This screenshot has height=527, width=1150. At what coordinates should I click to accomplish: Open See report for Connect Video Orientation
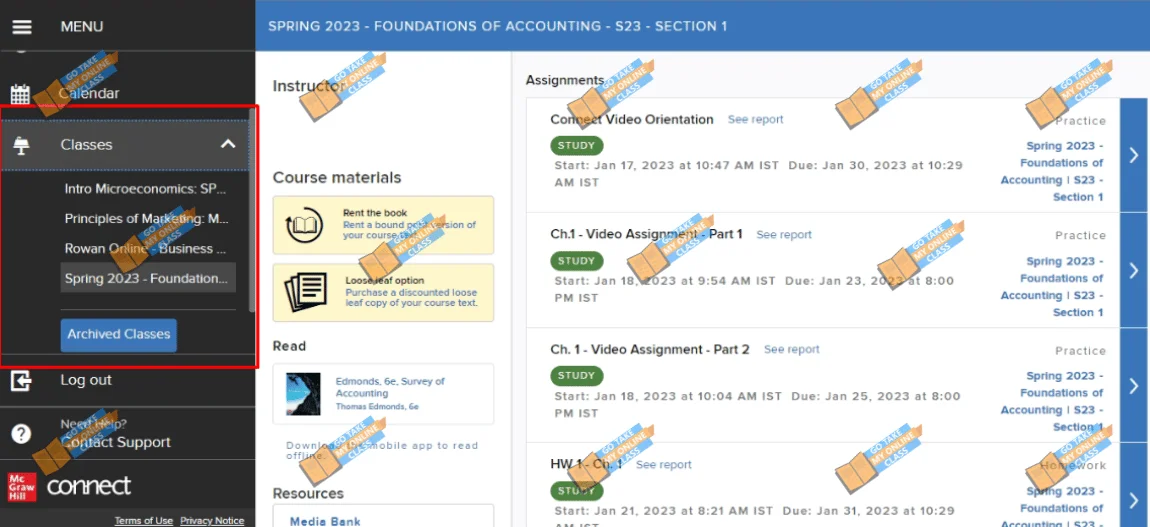(755, 120)
